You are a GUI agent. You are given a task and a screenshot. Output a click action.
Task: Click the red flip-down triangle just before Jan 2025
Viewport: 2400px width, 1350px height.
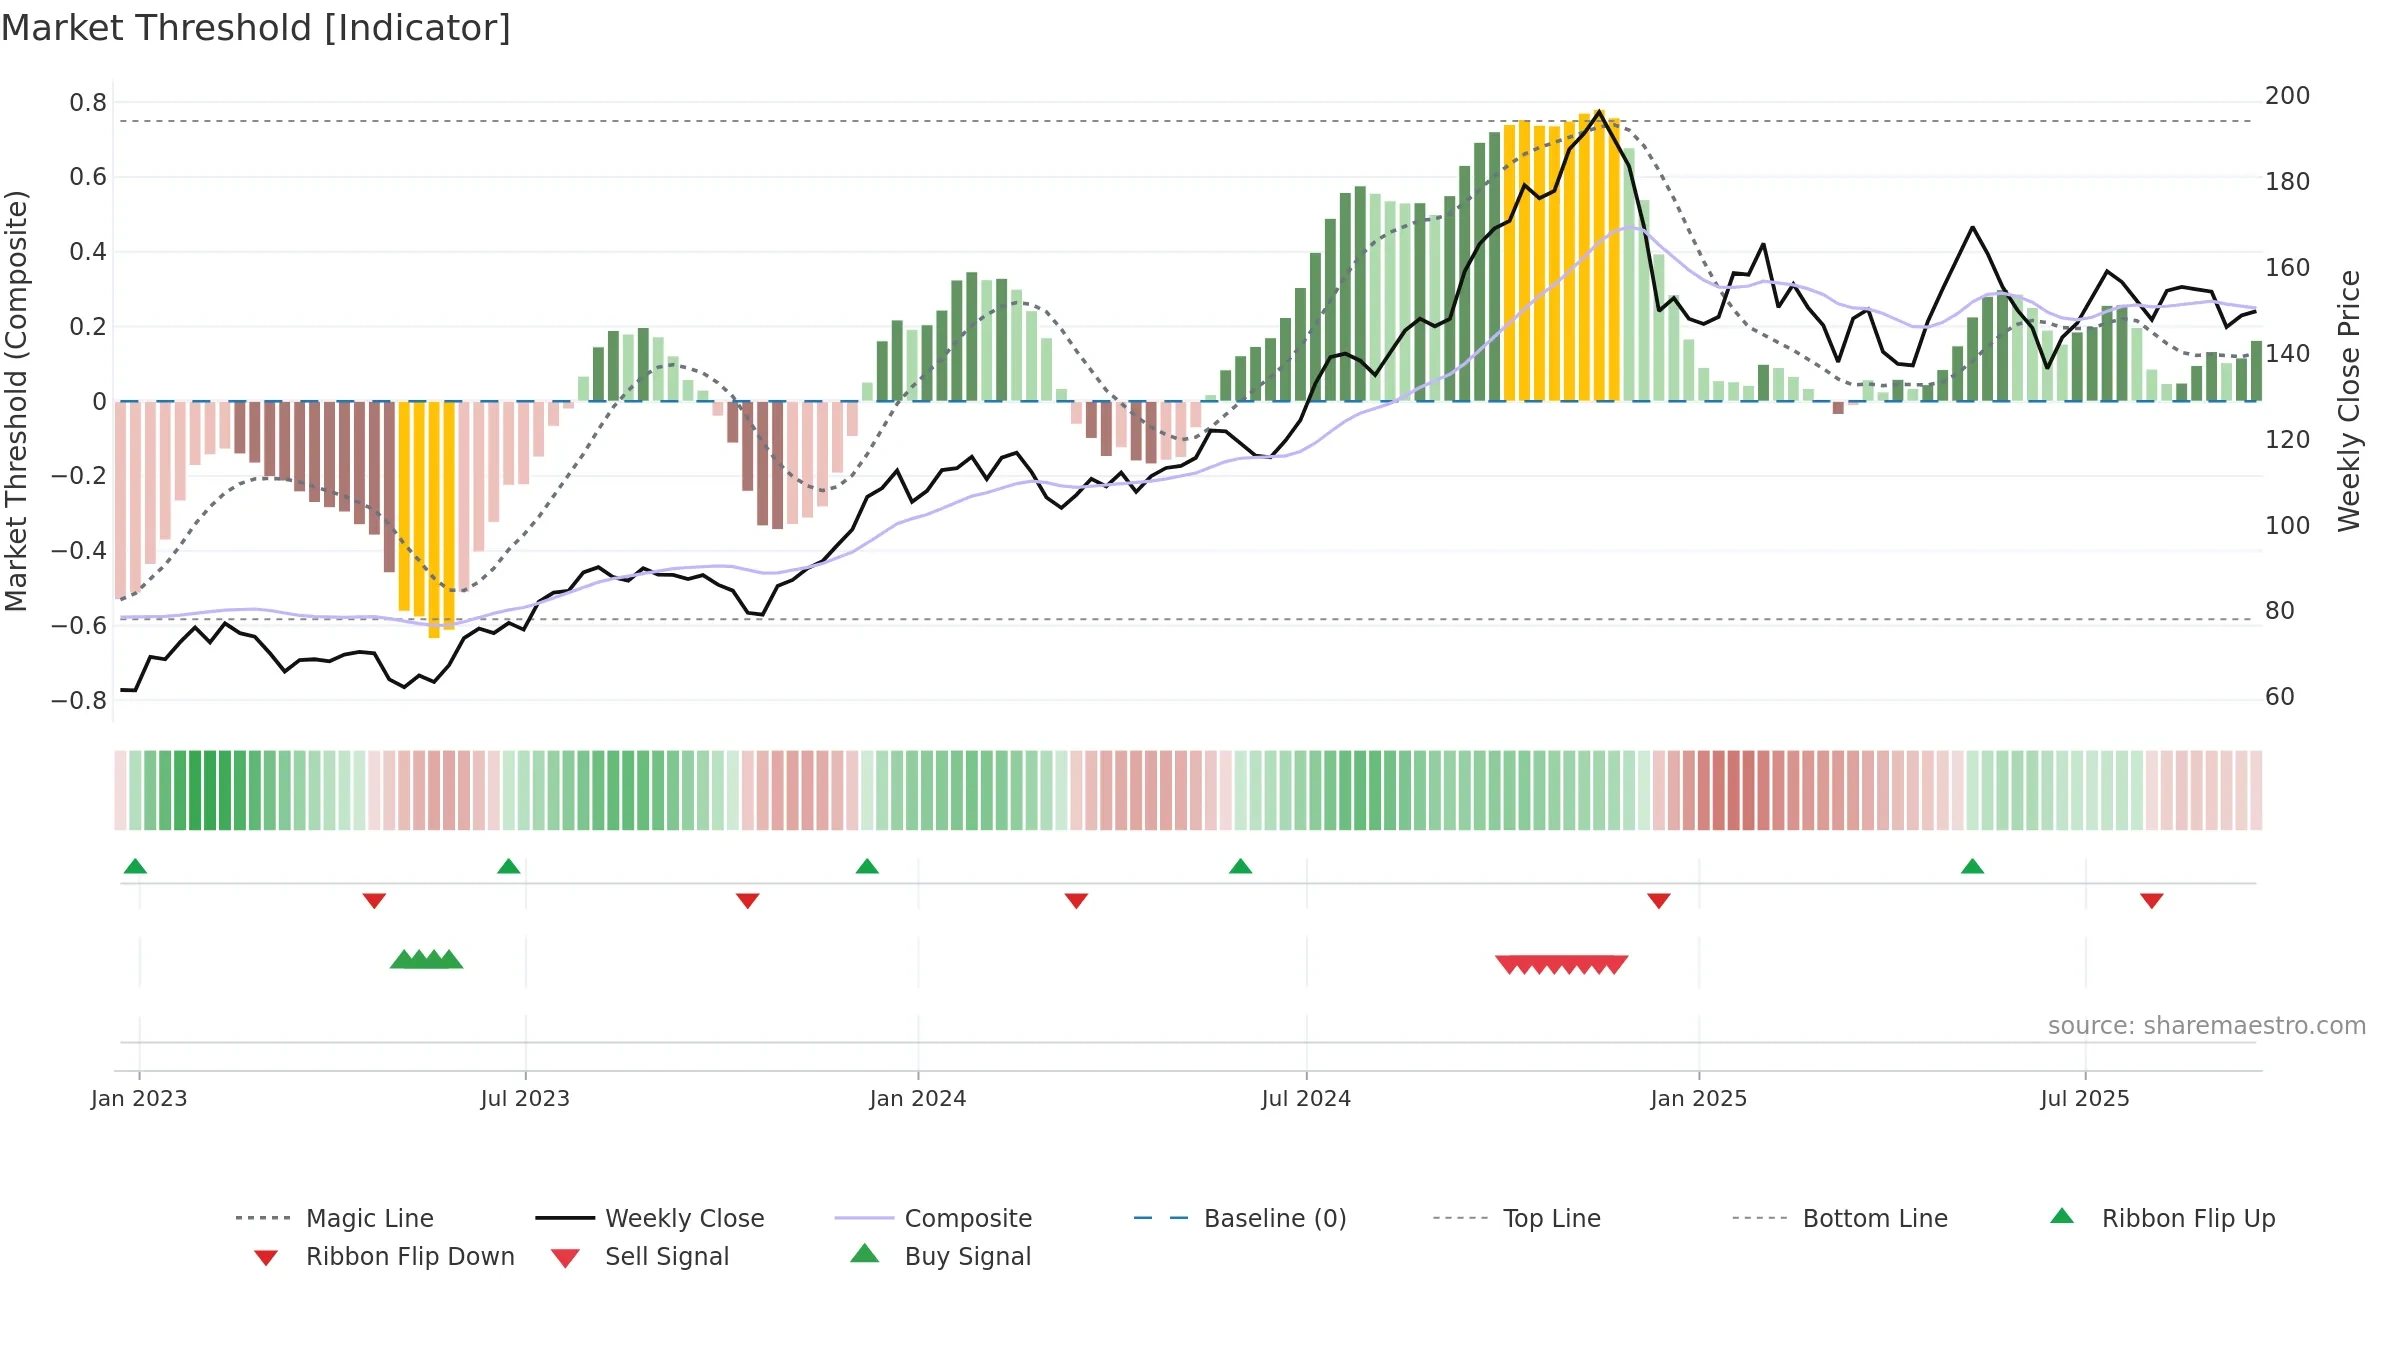(x=1658, y=901)
